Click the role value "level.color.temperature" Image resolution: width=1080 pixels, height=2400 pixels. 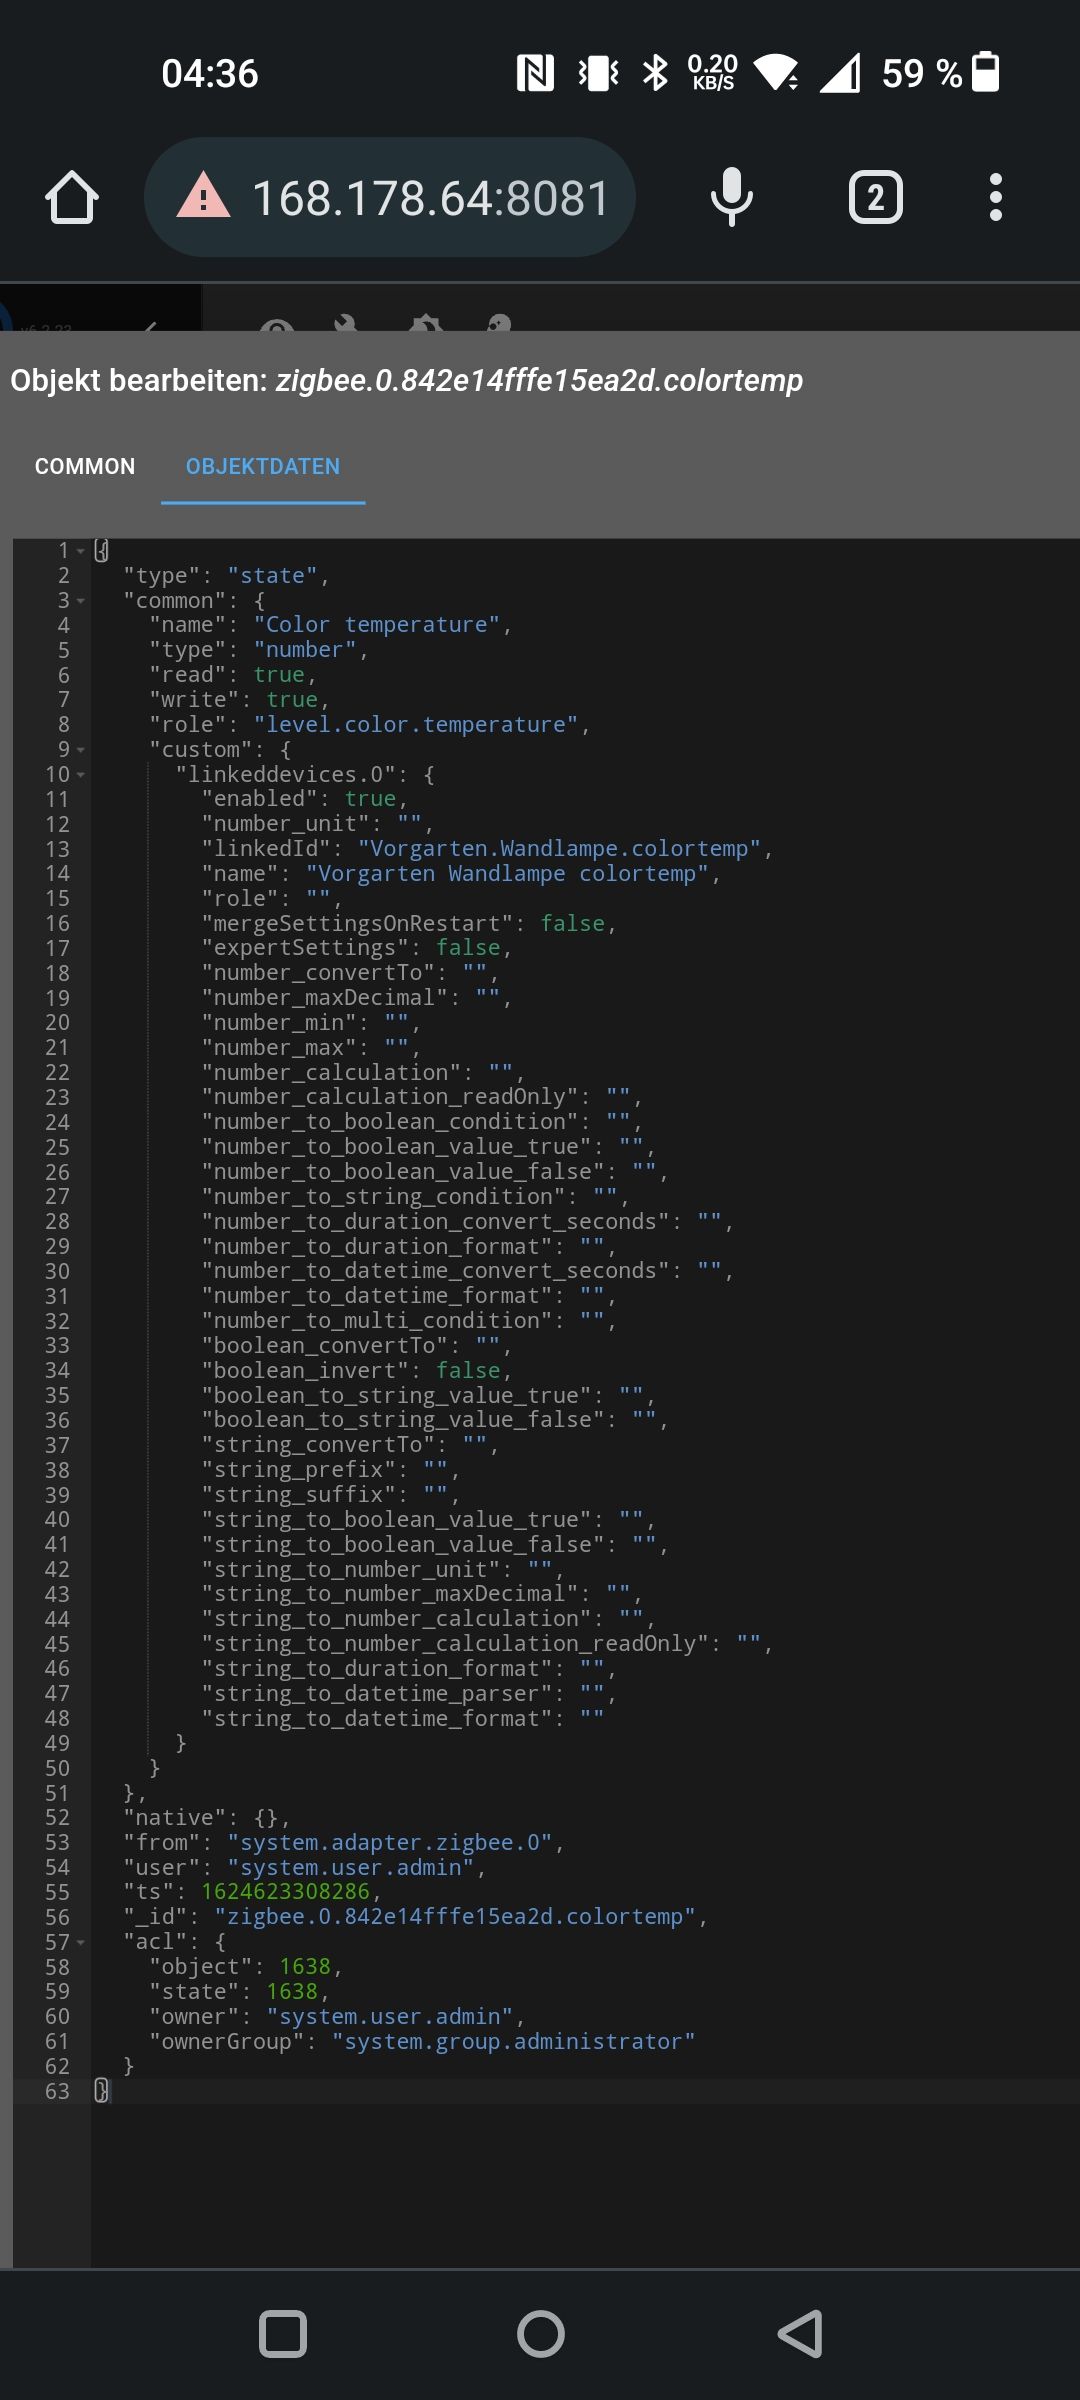tap(416, 725)
